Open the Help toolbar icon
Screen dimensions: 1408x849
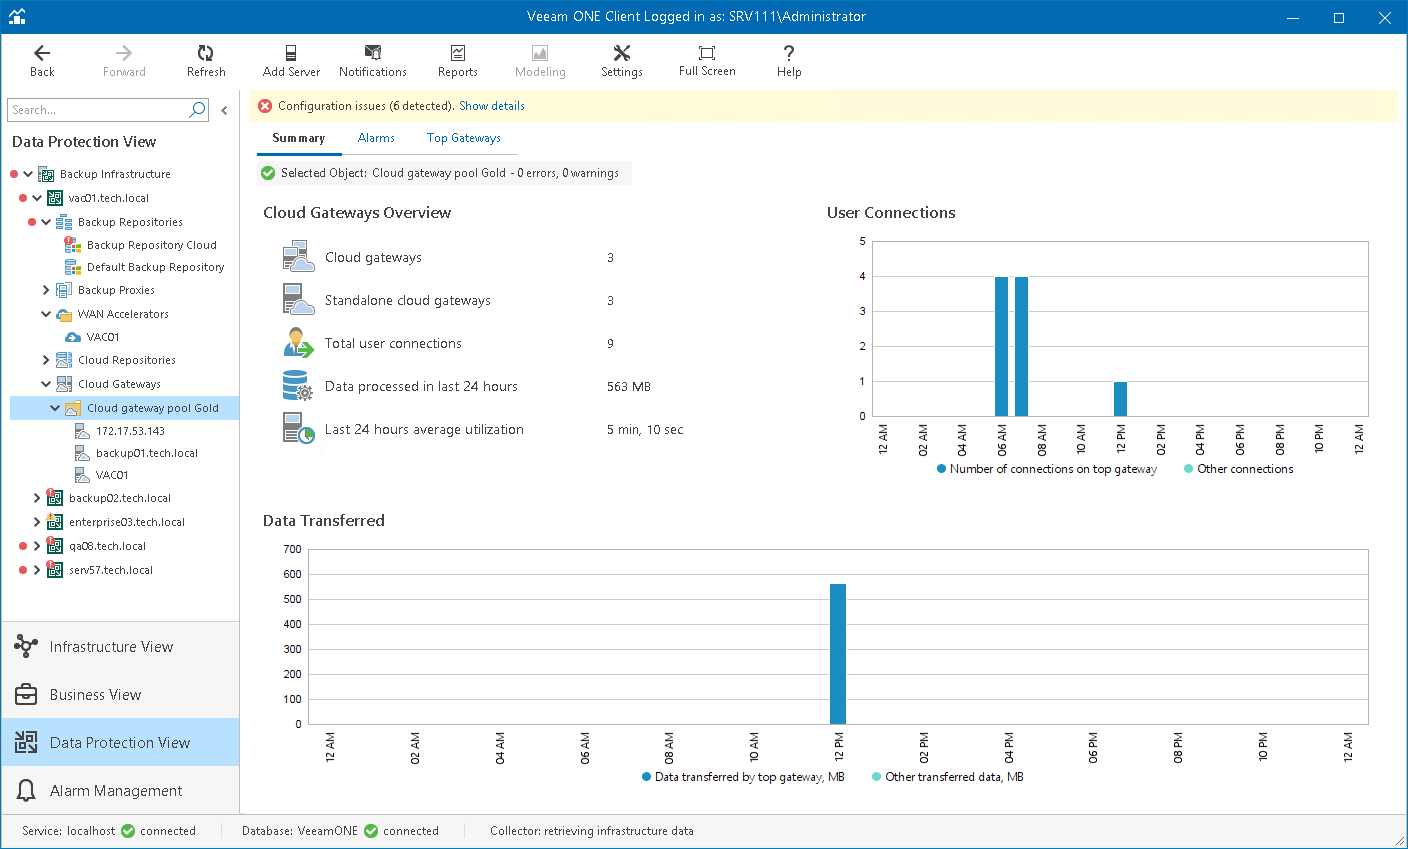point(789,54)
